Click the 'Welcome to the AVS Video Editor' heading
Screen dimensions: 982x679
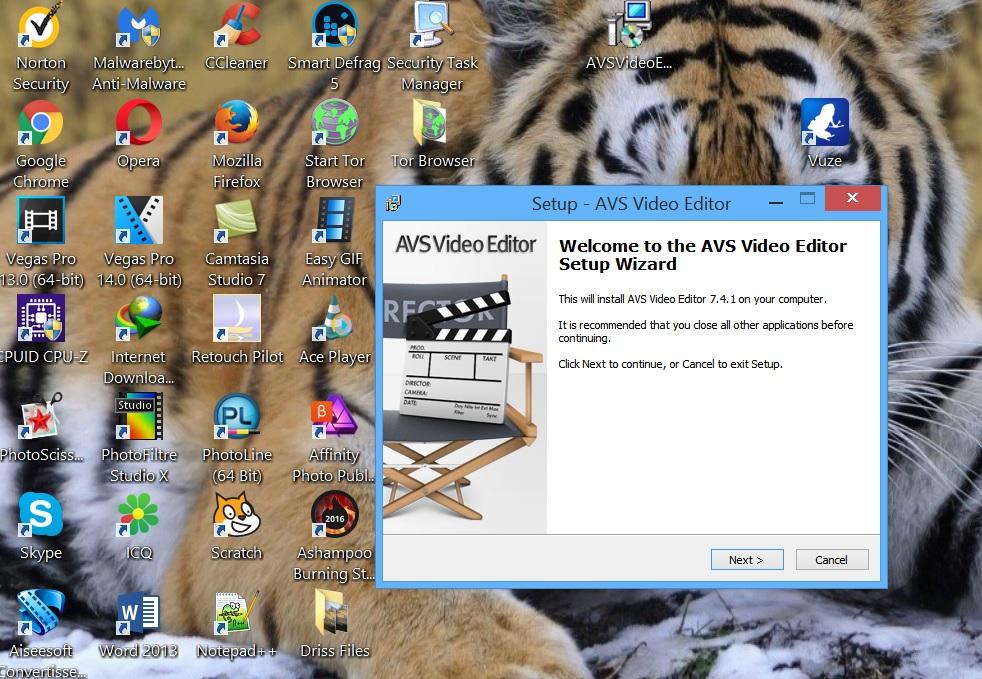pyautogui.click(x=703, y=255)
